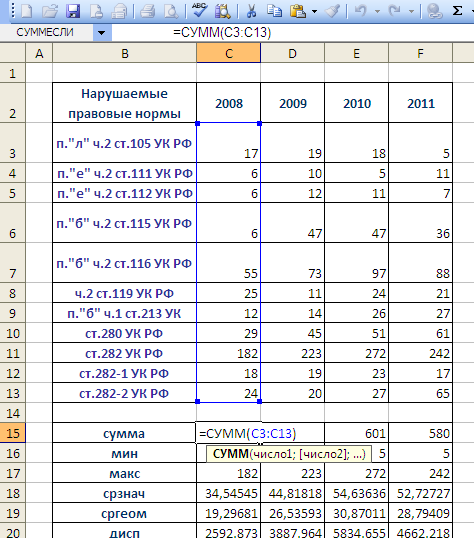Click the Copy icon

(x=274, y=11)
